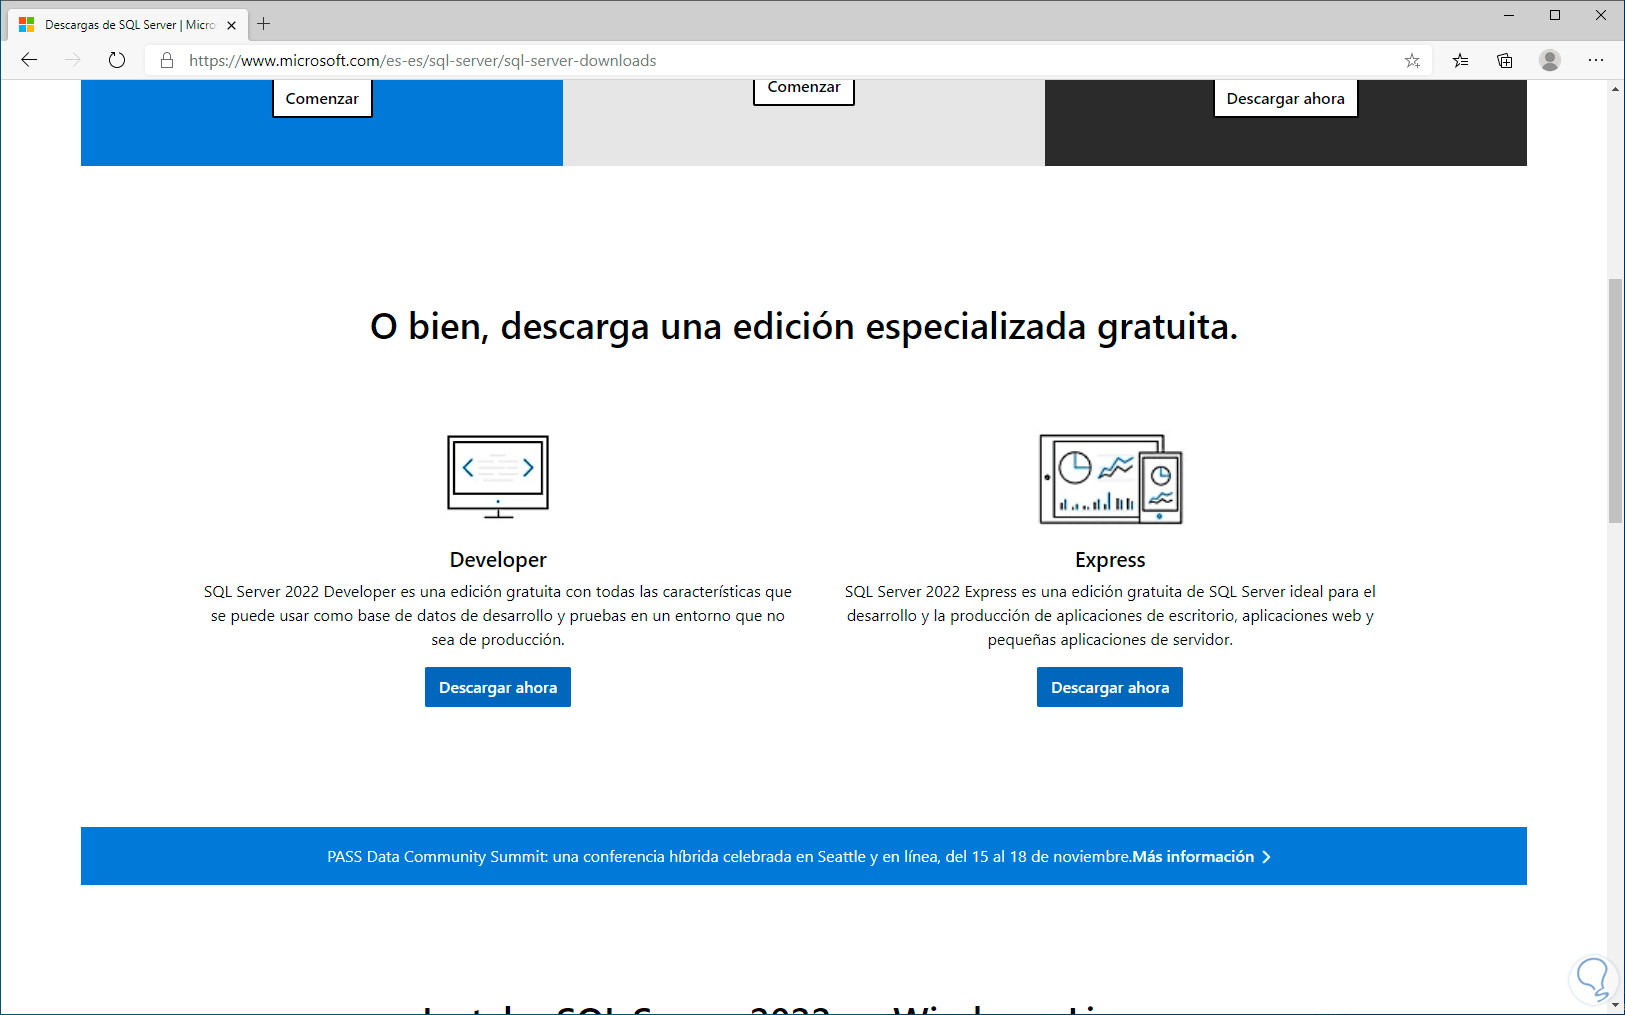Go back to the previous page
Screen dimensions: 1625x1015
point(29,60)
